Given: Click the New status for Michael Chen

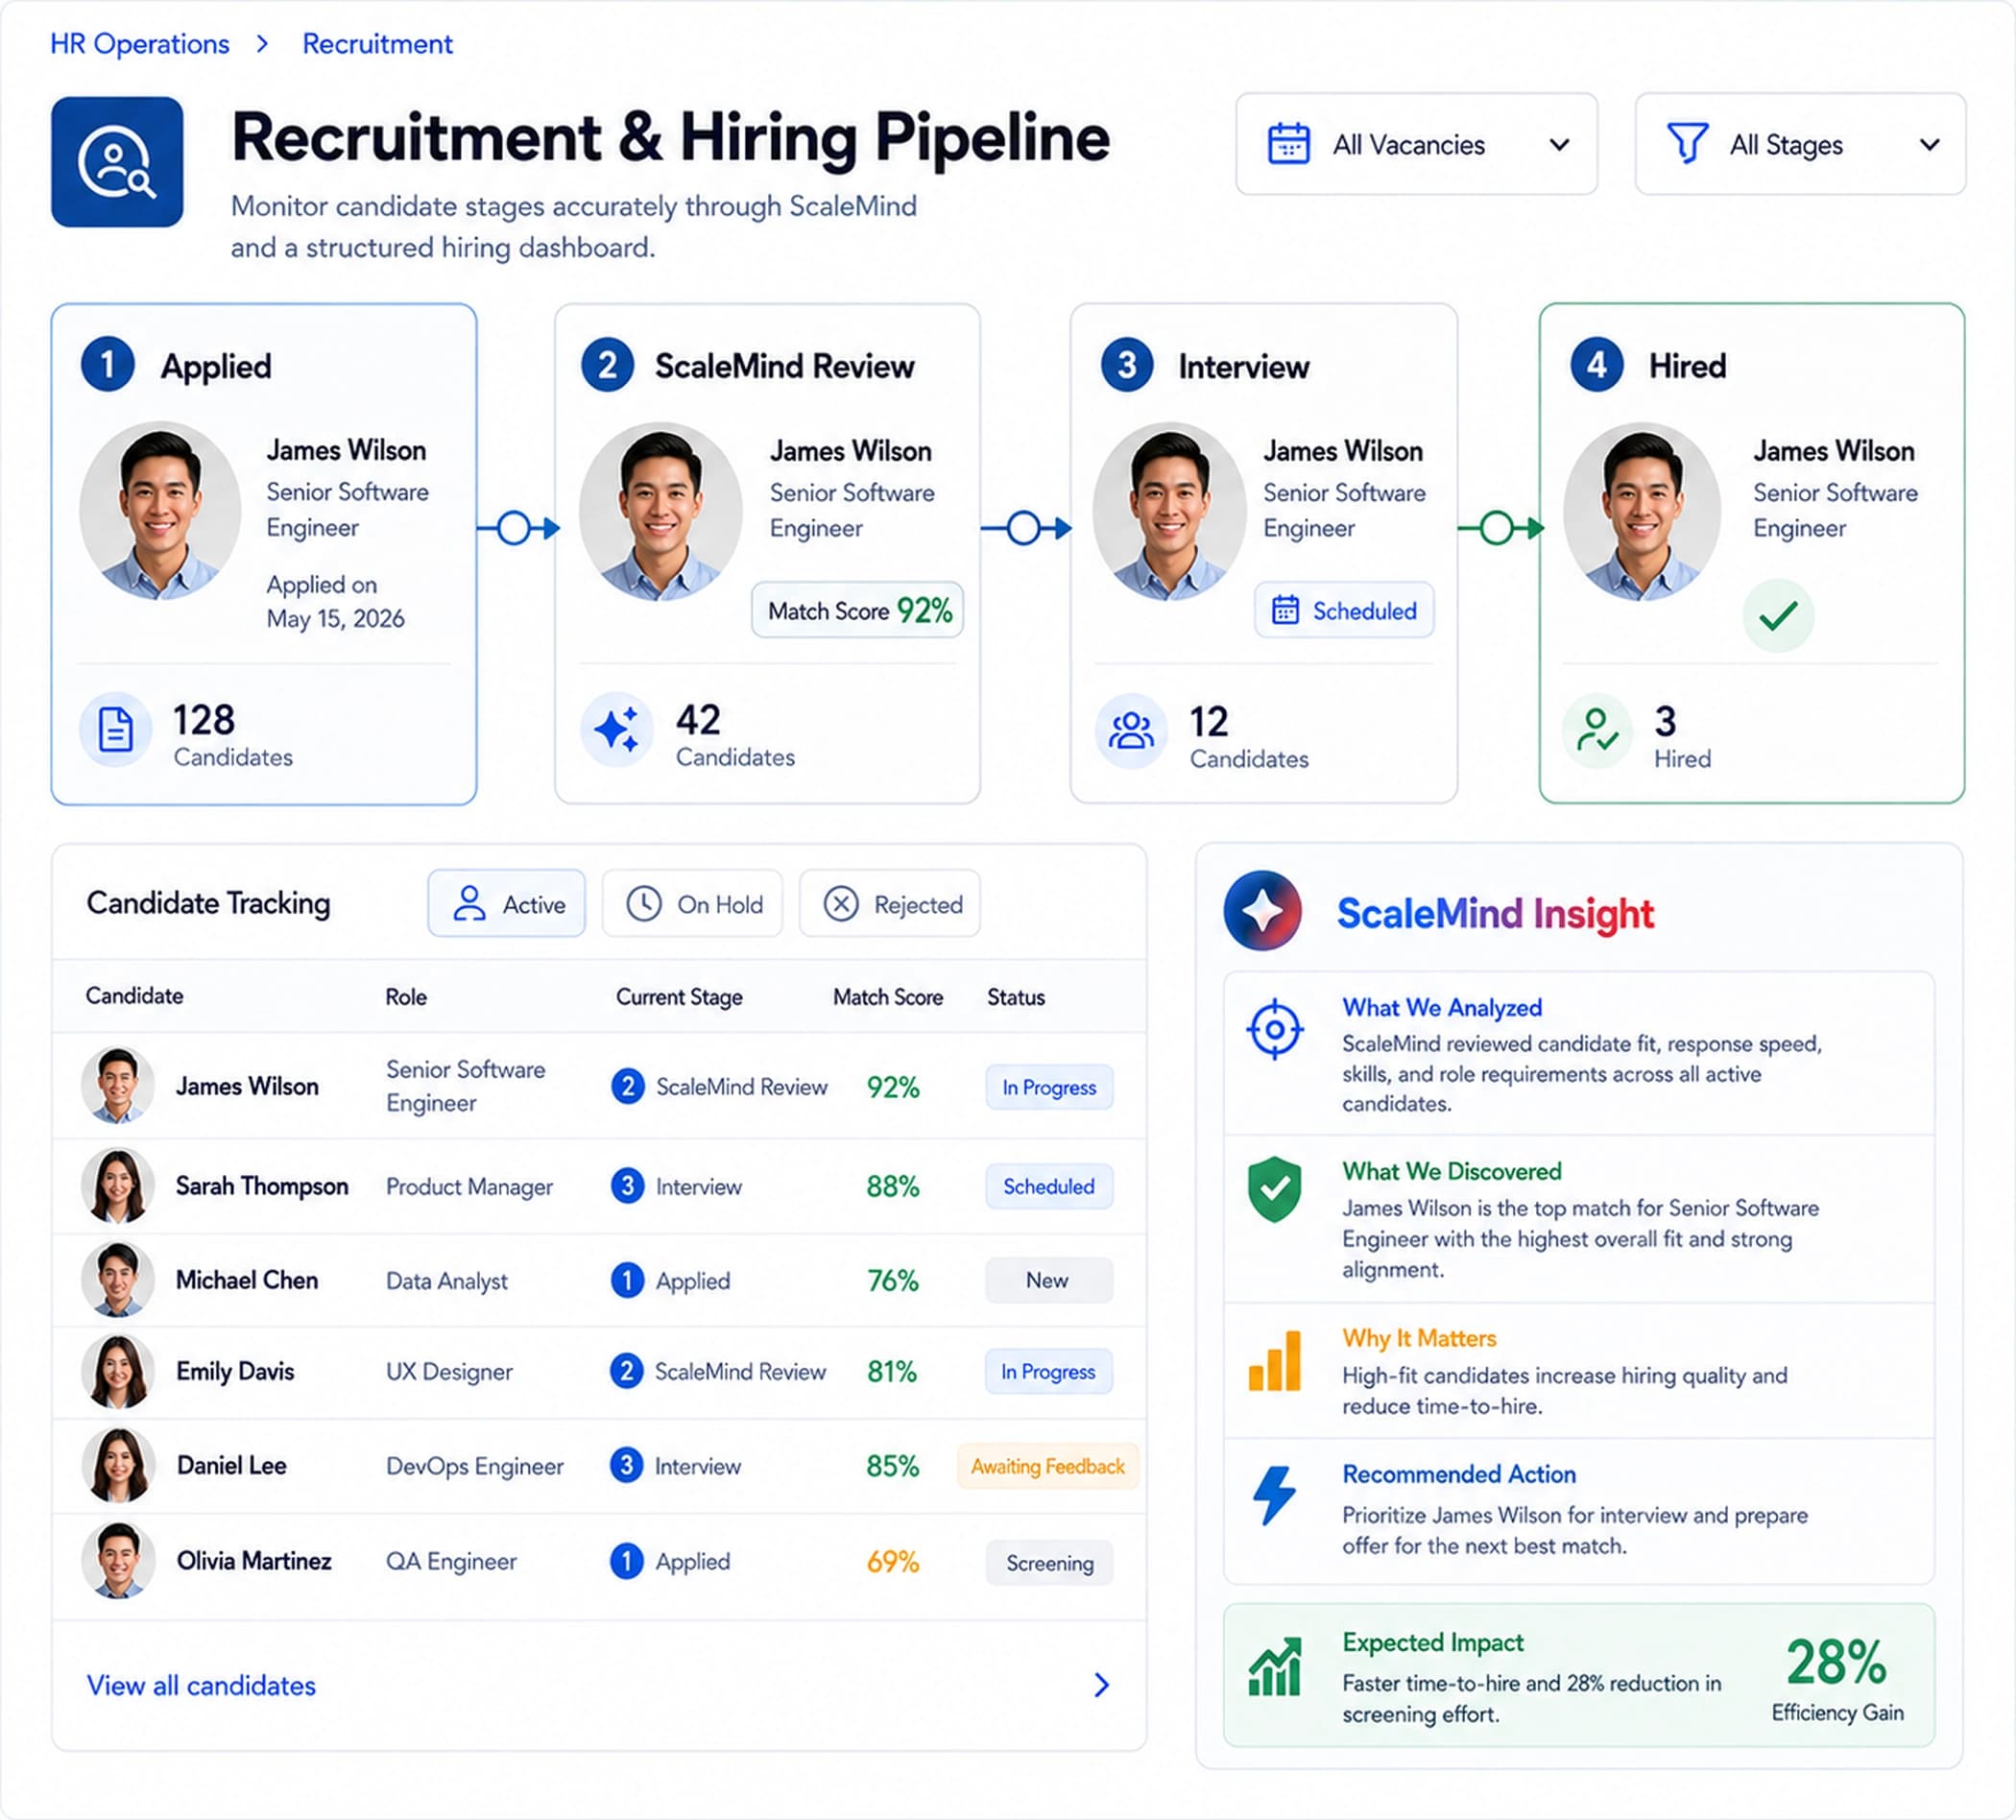Looking at the screenshot, I should pos(1049,1280).
